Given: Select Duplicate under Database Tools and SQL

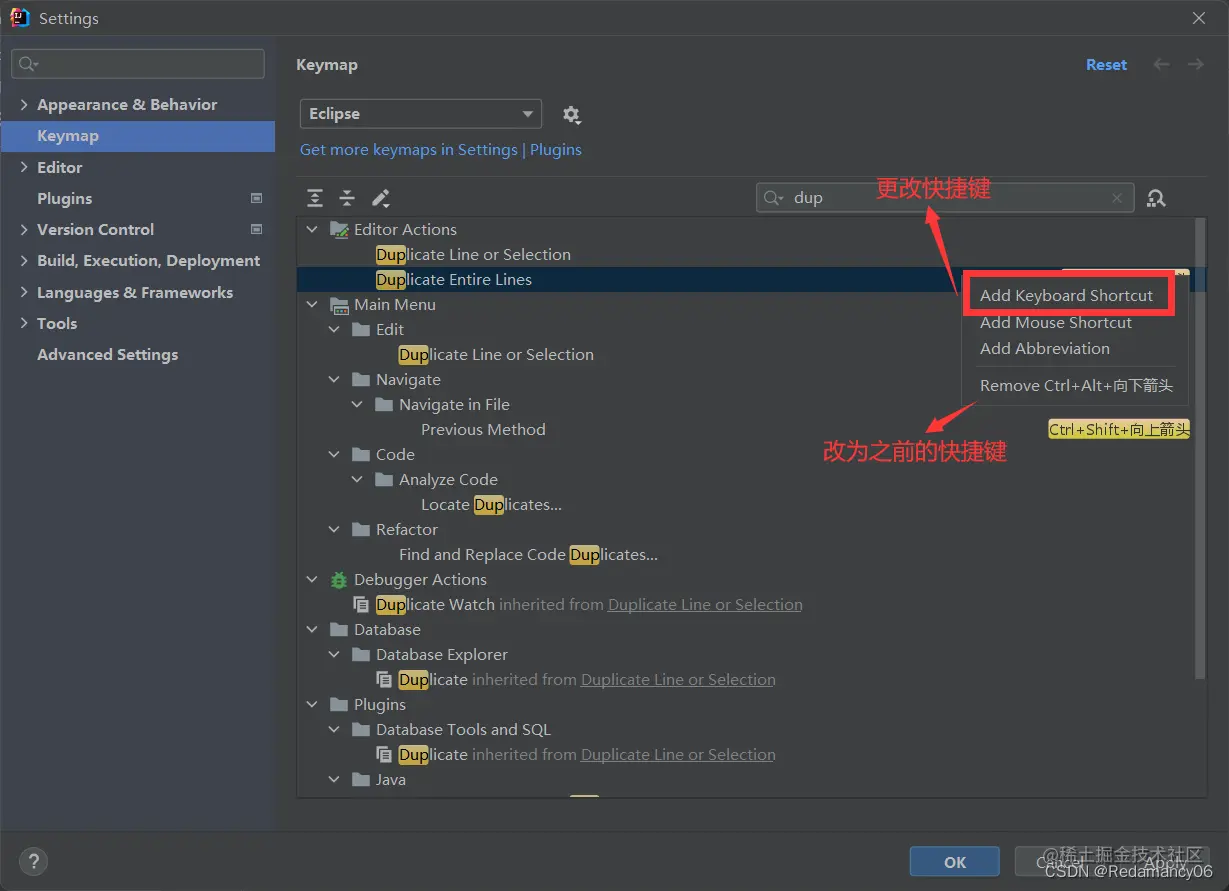Looking at the screenshot, I should [x=432, y=754].
